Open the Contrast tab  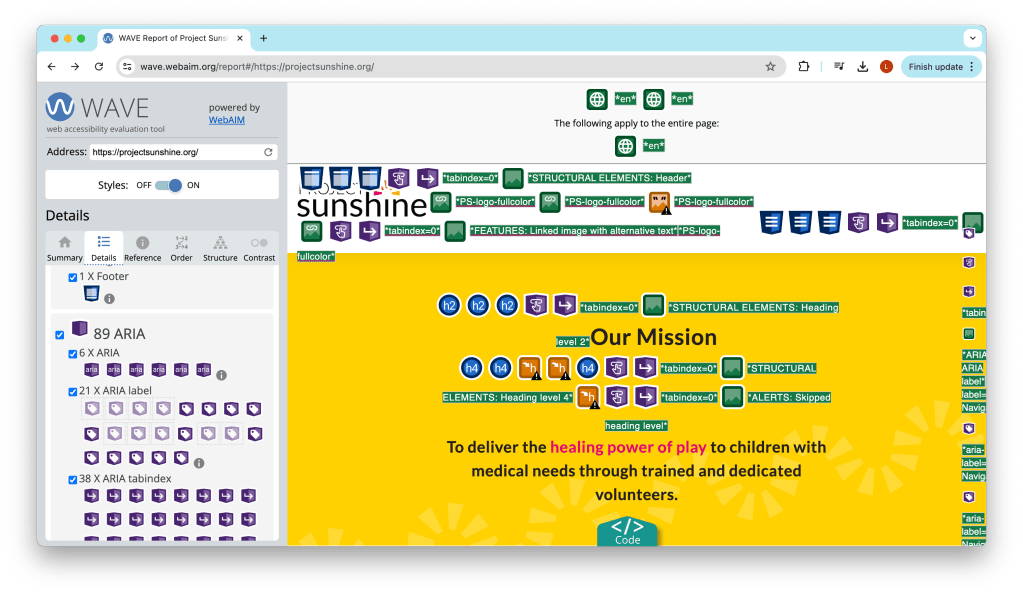(259, 248)
